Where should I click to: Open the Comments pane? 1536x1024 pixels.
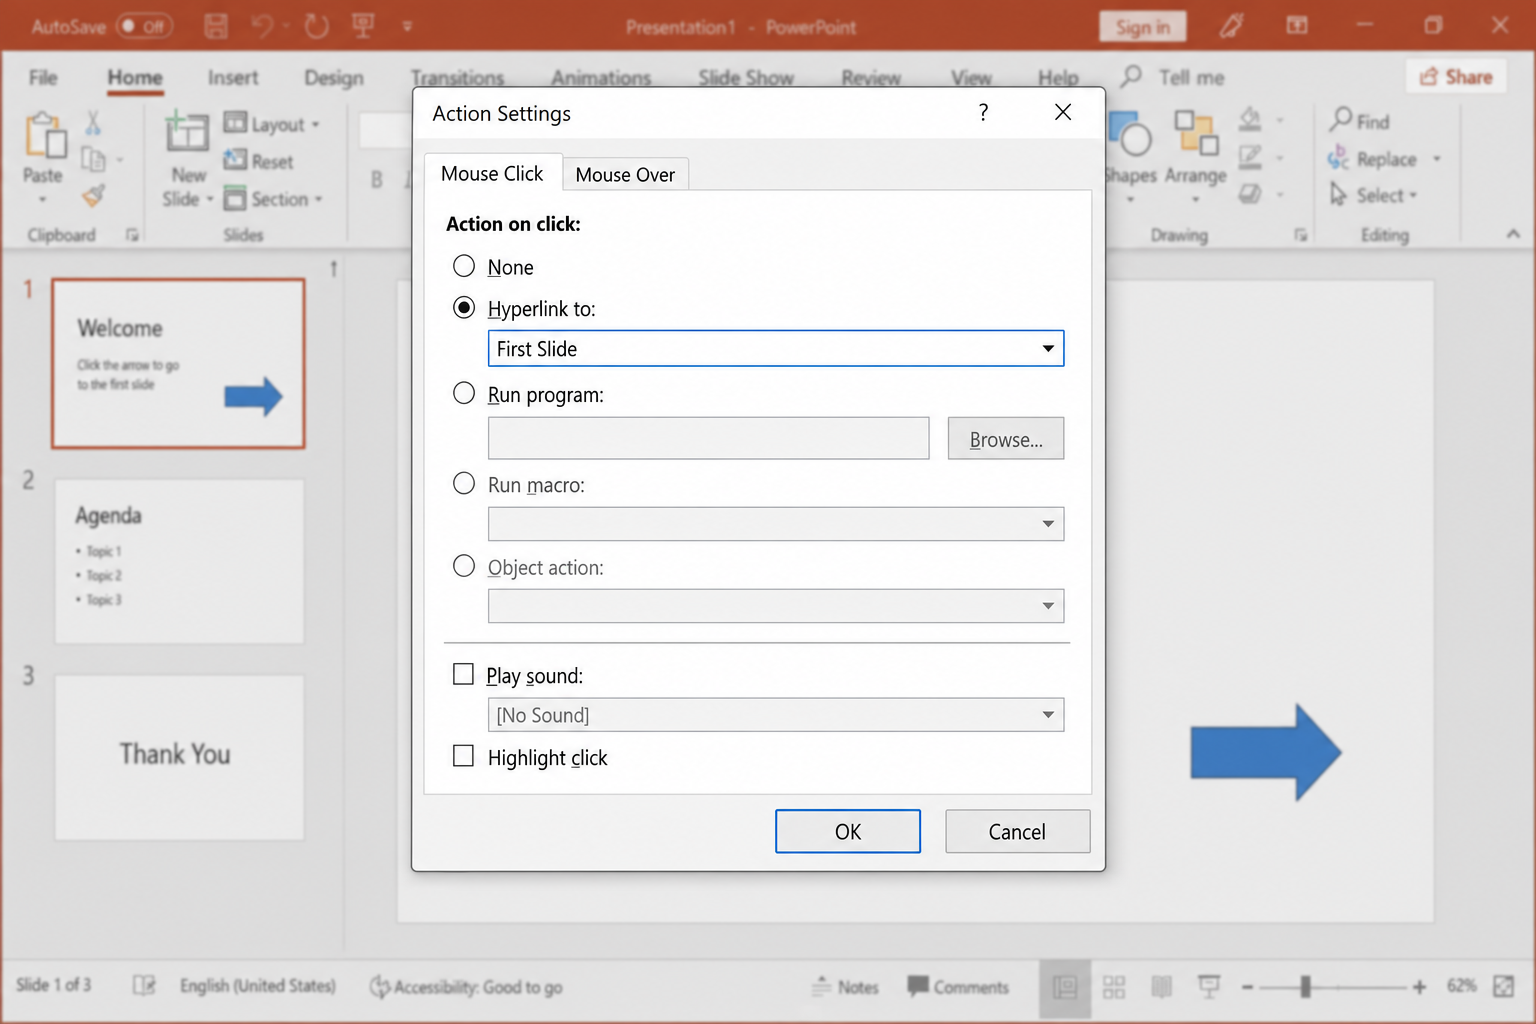click(x=958, y=987)
